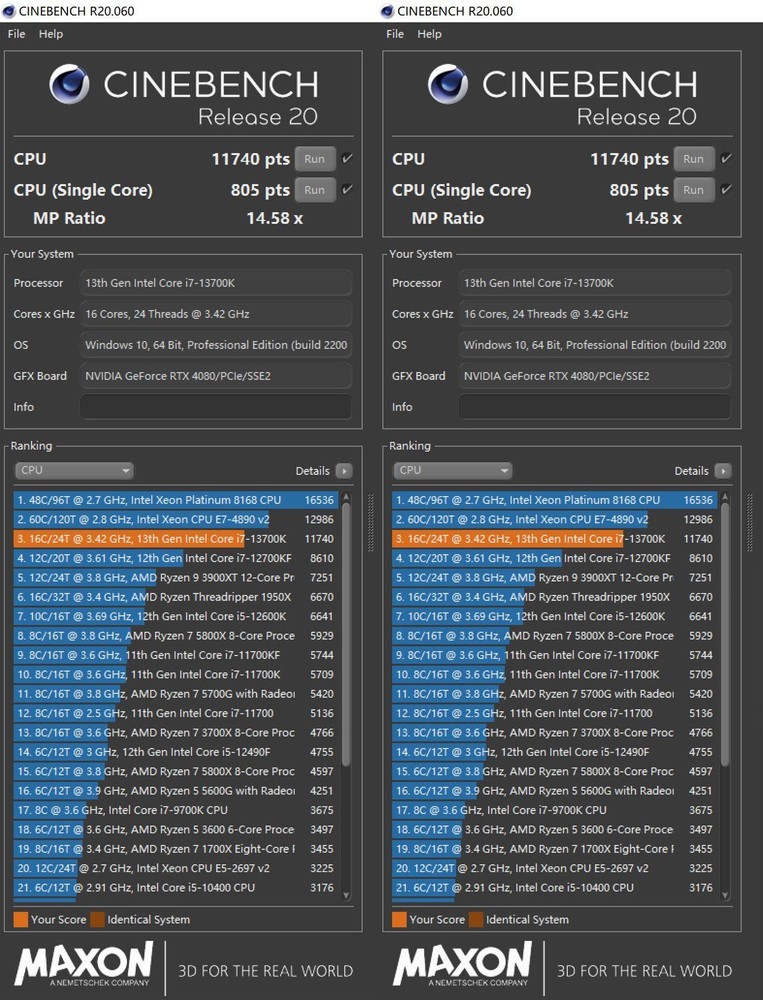Select i5-10400 row in right ranking
The height and width of the screenshot is (1000, 763).
point(555,888)
